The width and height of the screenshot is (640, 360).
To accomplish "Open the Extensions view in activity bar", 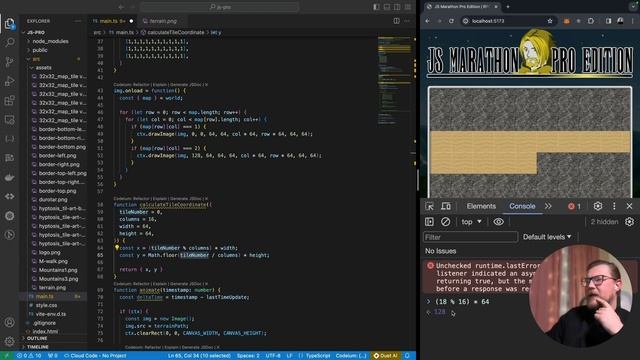I will click(9, 100).
